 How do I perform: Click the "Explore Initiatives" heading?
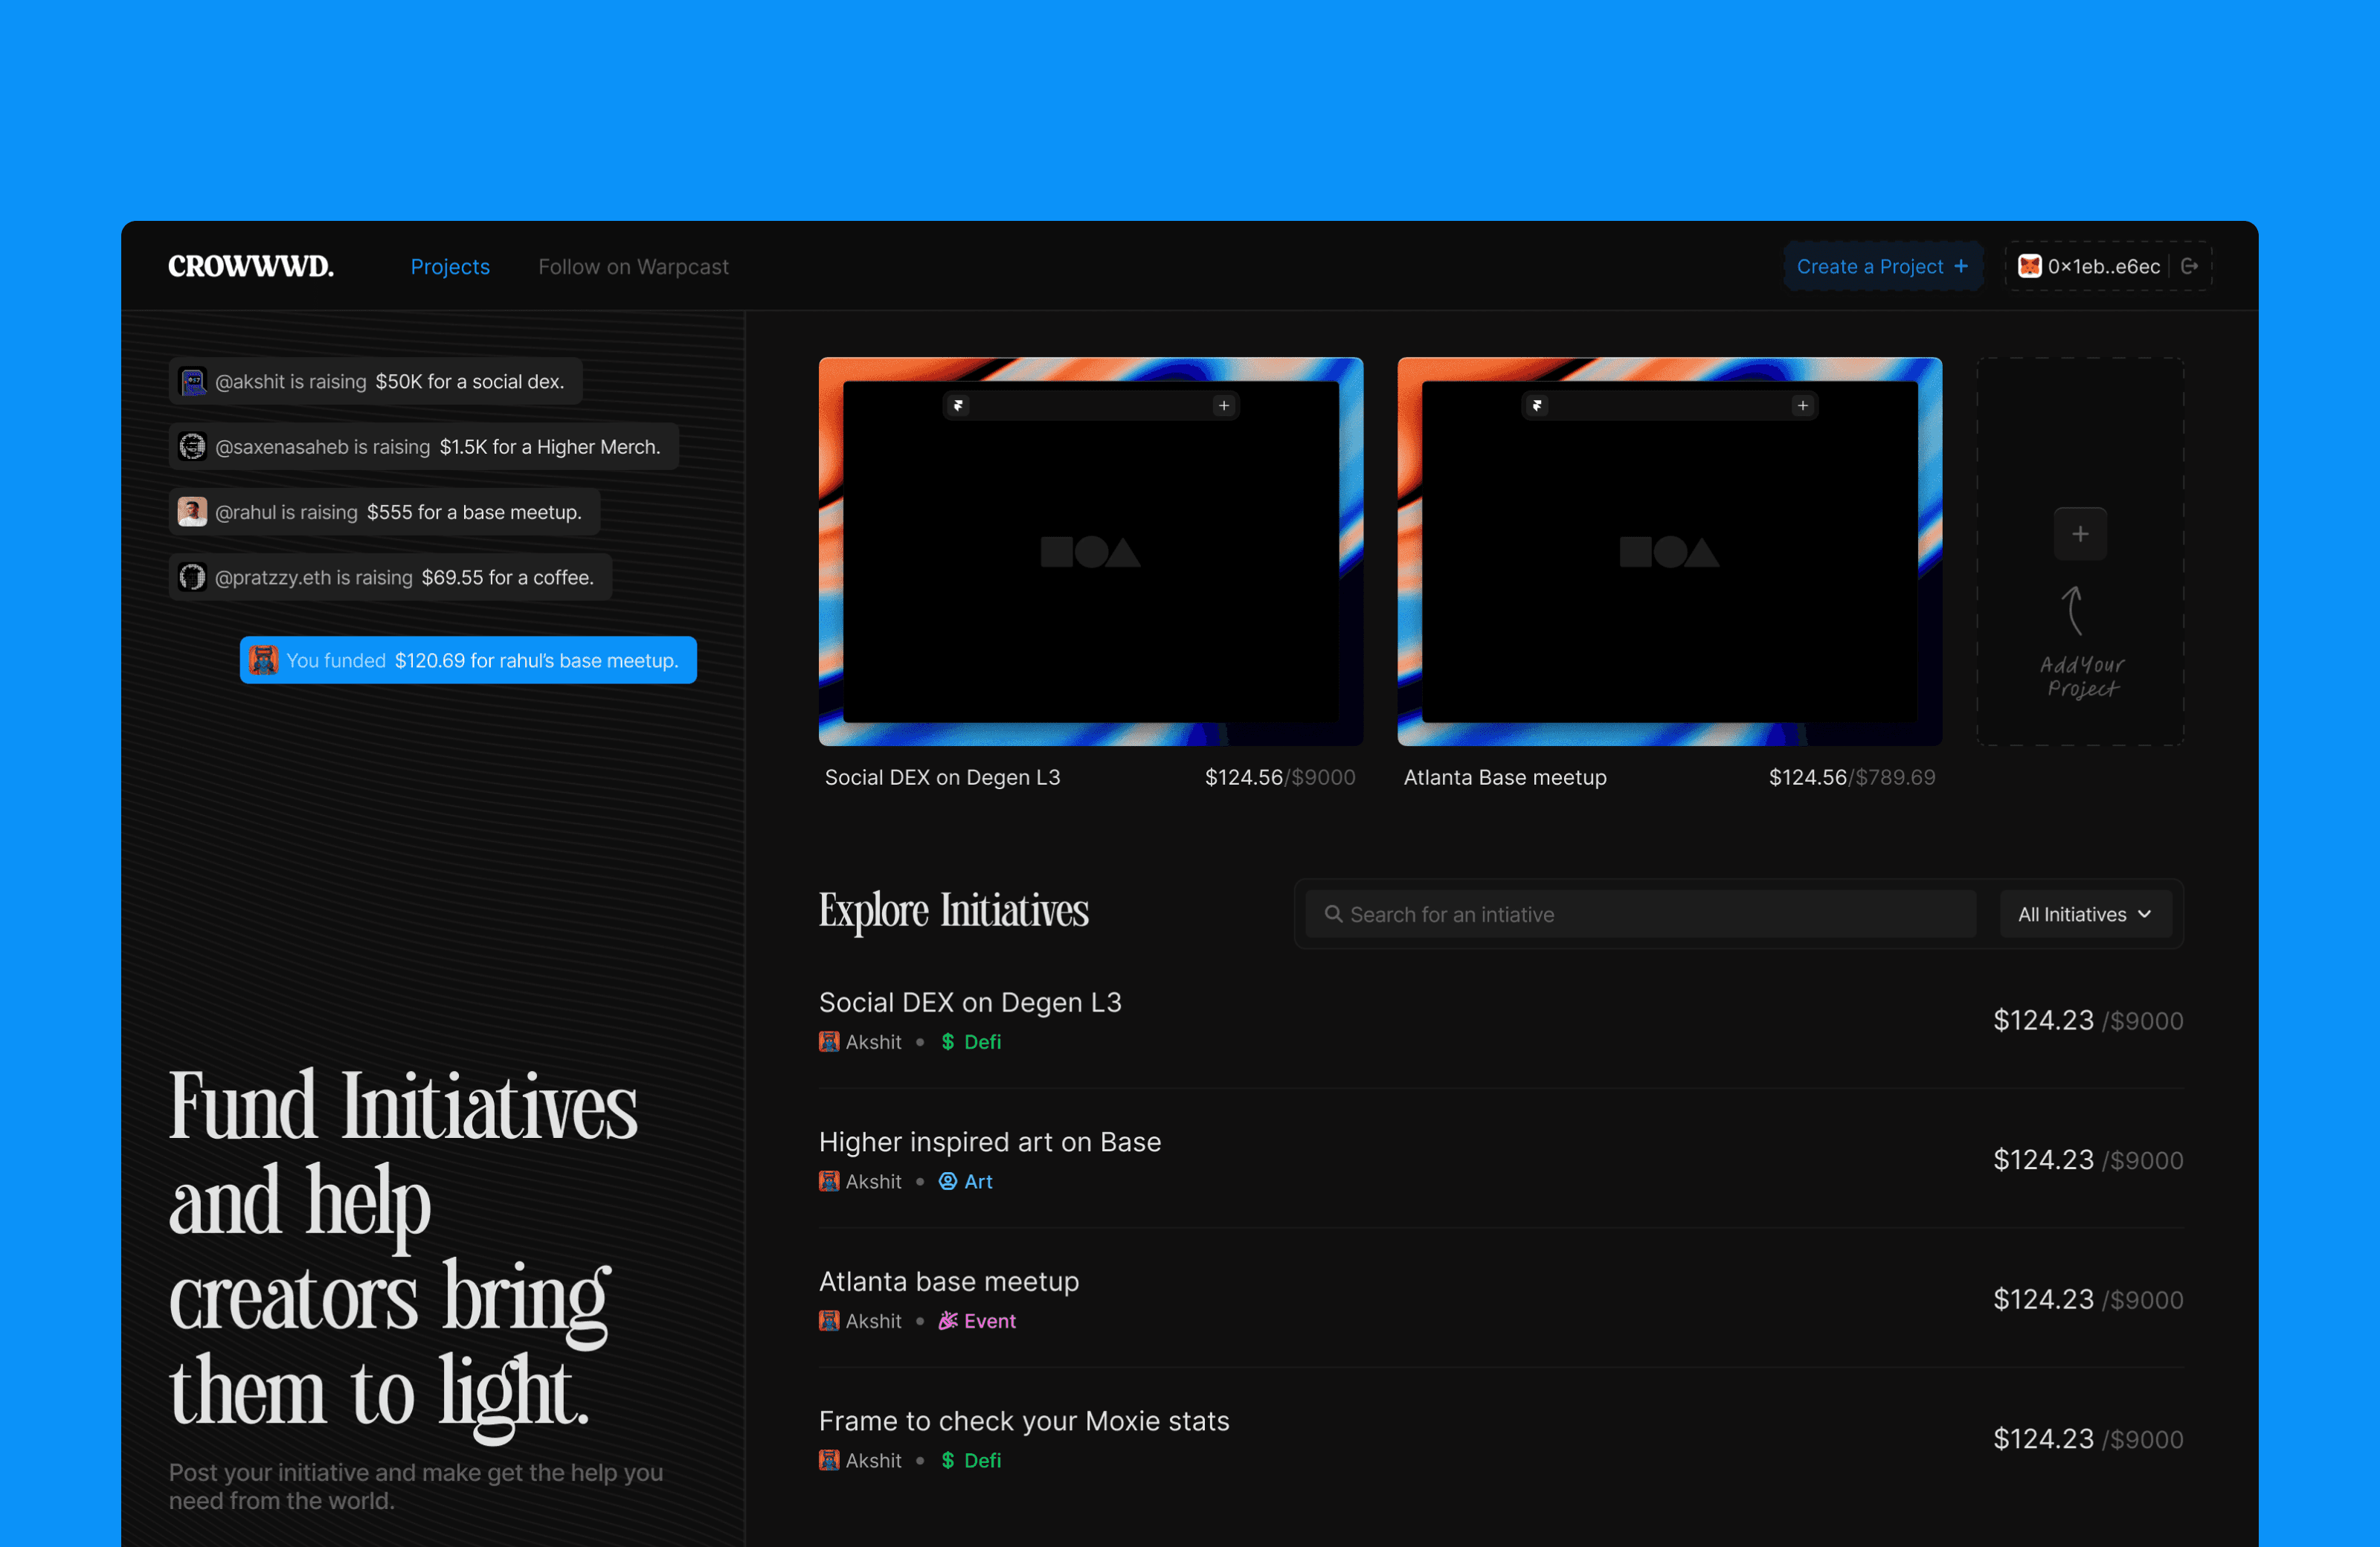tap(954, 911)
